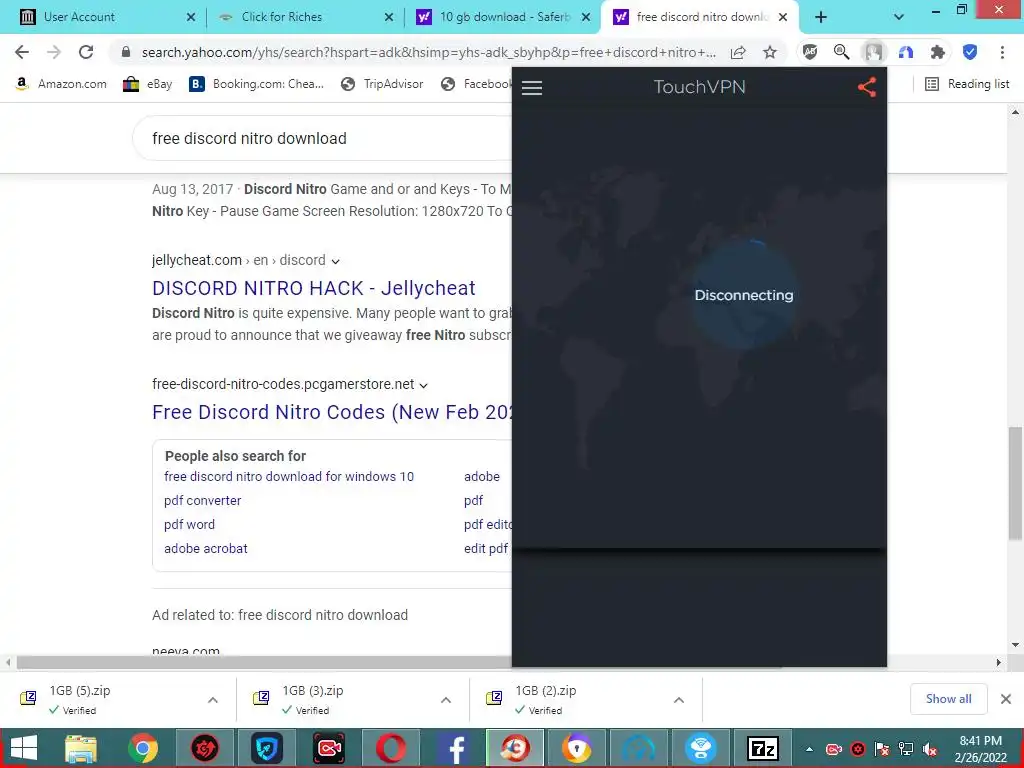Screen dimensions: 1024x768
Task: Reload the current page
Action: pos(86,52)
